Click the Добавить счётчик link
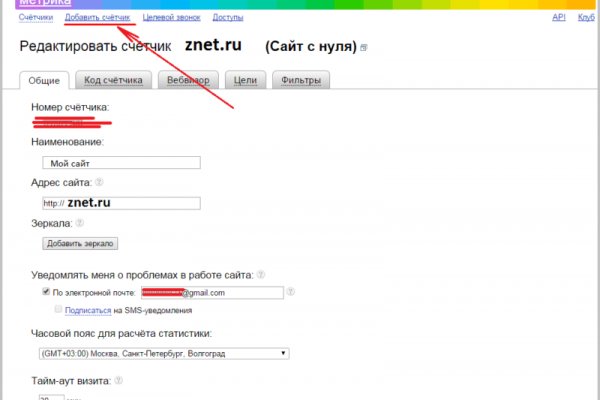The width and height of the screenshot is (600, 400). coord(97,17)
